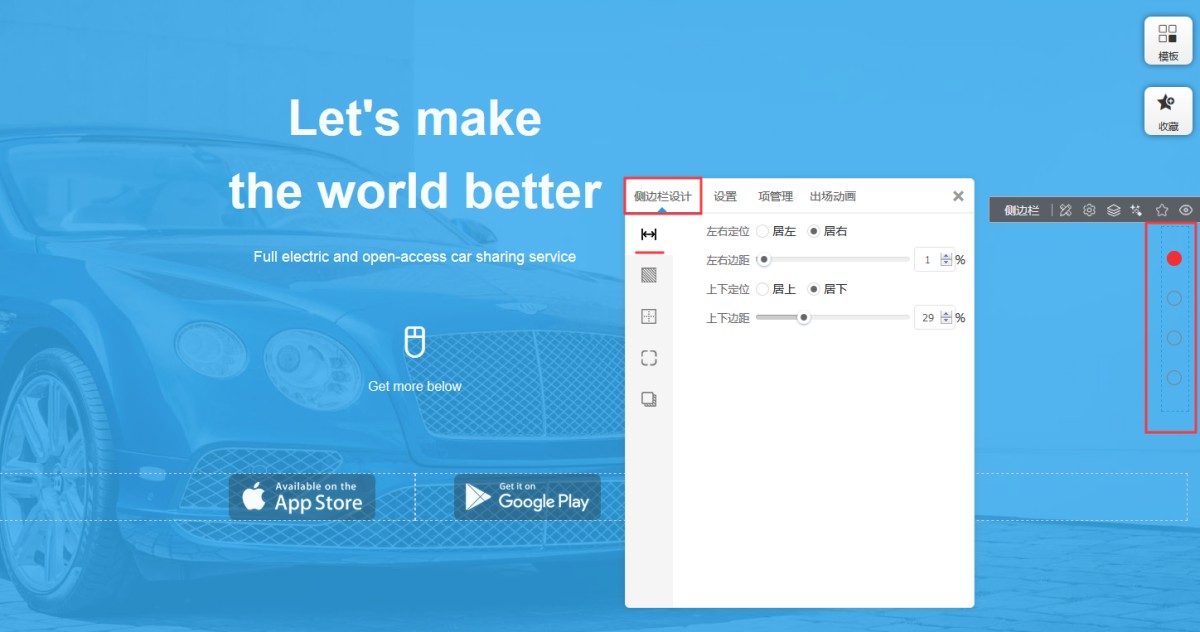Click the third sidebar navigation dot
This screenshot has height=632, width=1200.
tap(1174, 338)
